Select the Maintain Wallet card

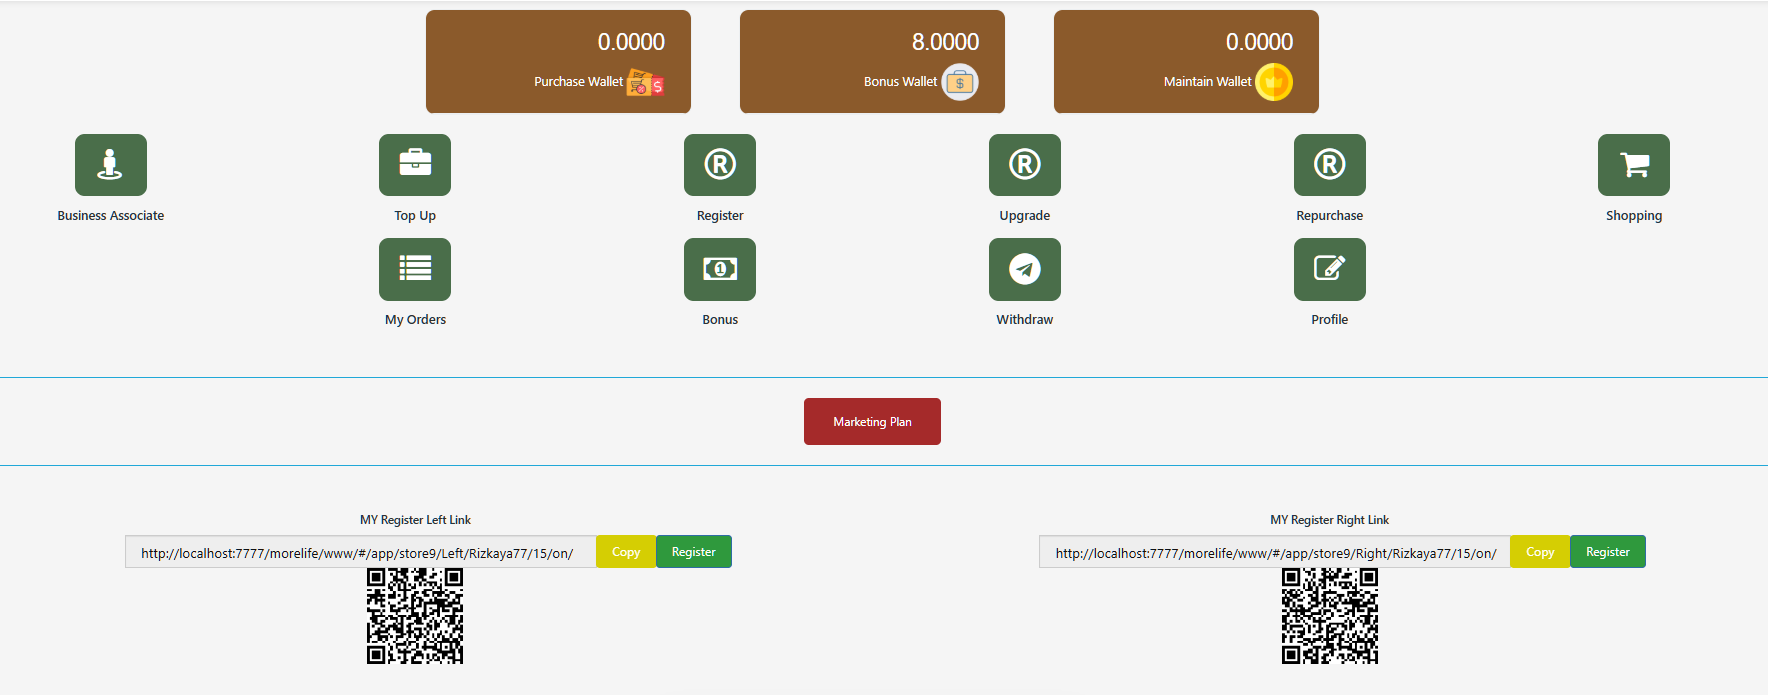click(1186, 62)
